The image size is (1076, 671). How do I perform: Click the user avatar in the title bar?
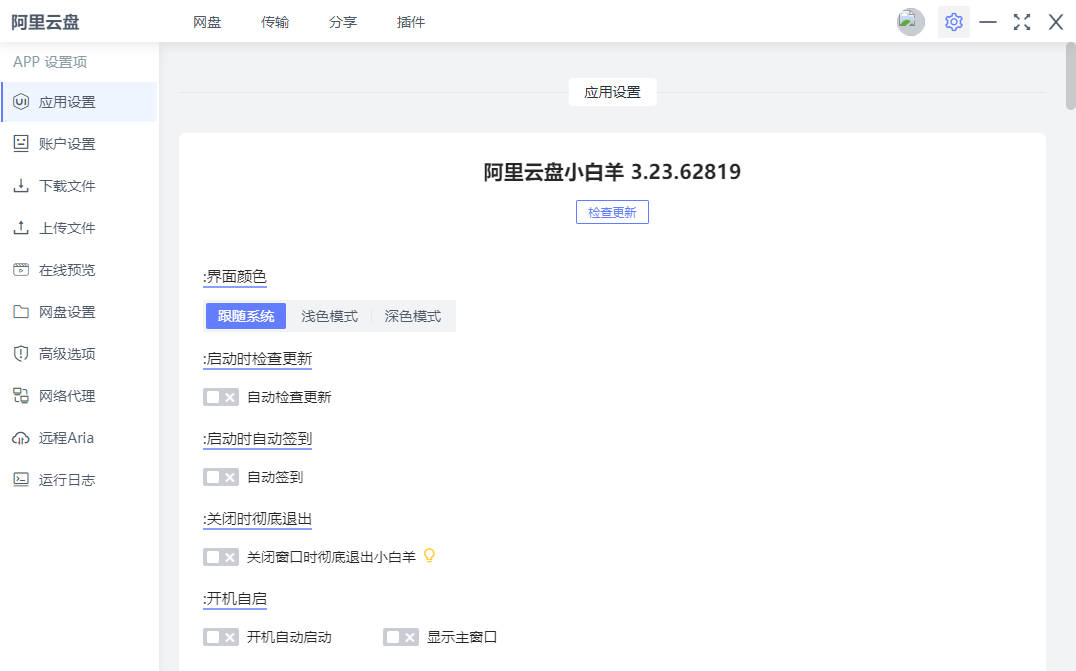click(909, 21)
